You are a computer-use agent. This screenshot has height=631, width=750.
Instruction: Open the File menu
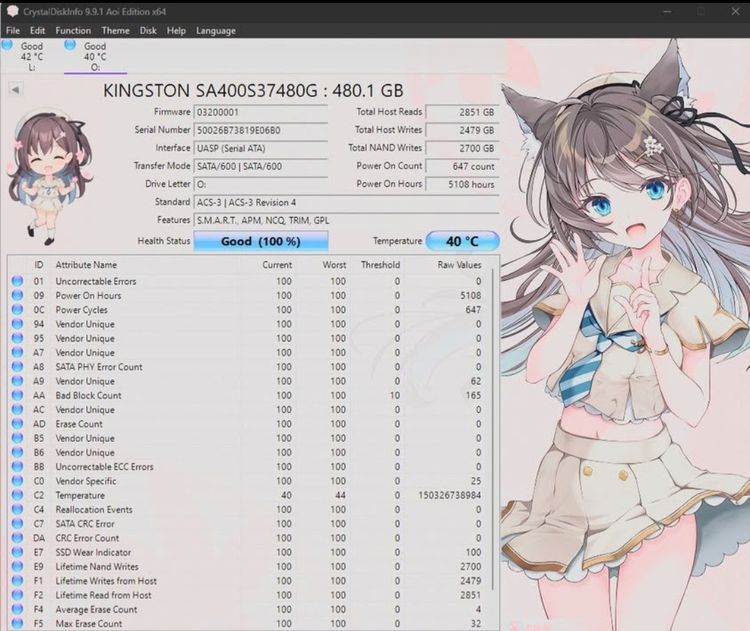(x=13, y=31)
